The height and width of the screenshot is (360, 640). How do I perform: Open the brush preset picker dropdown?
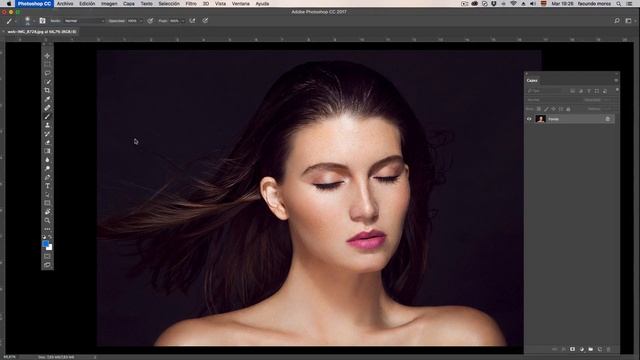34,21
